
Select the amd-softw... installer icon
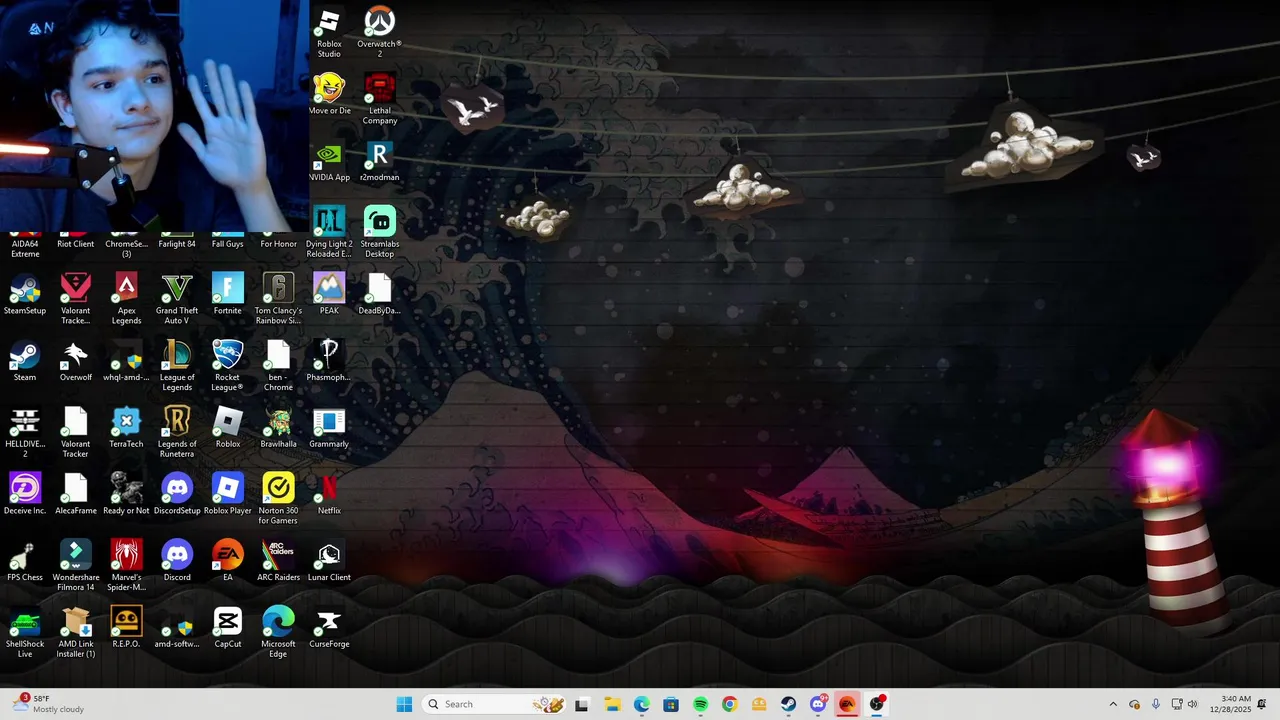coord(177,628)
